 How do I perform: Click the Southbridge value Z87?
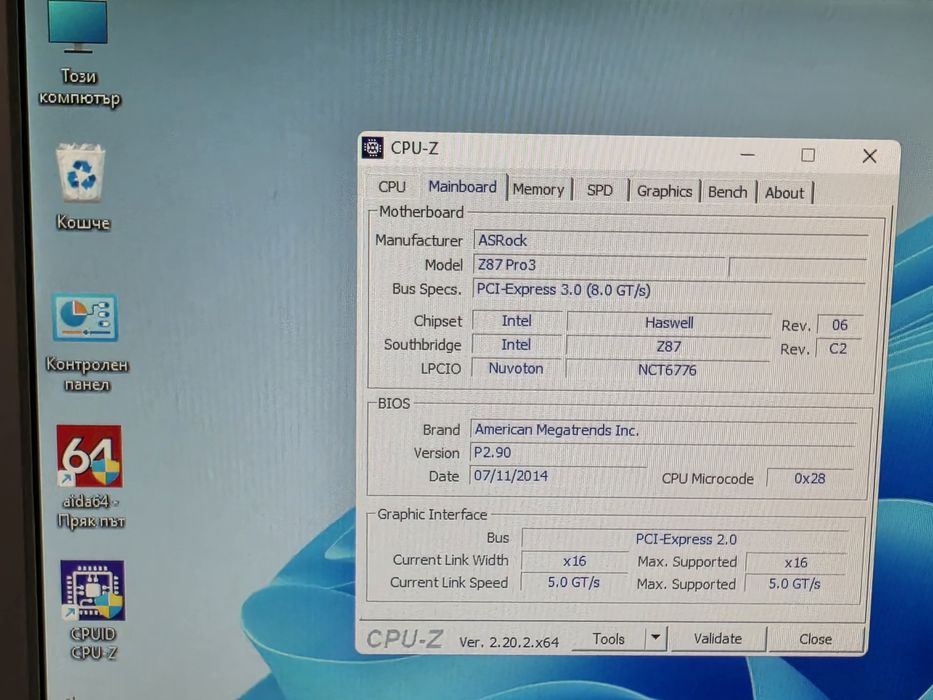pos(668,346)
